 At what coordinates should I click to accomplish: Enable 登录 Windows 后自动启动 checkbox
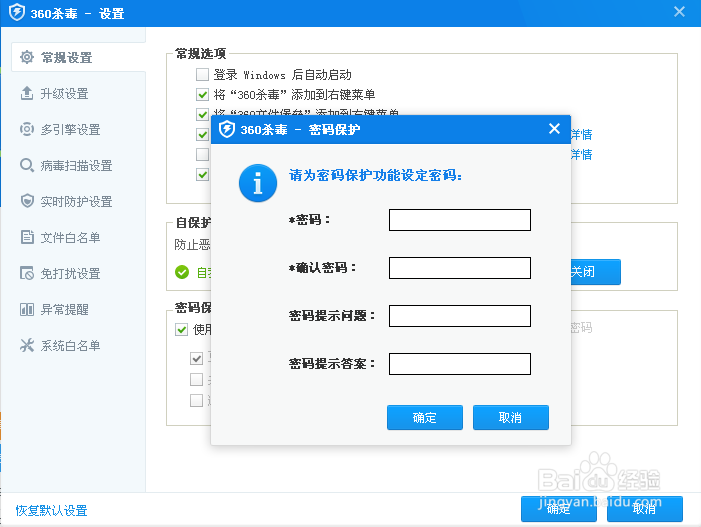click(203, 74)
